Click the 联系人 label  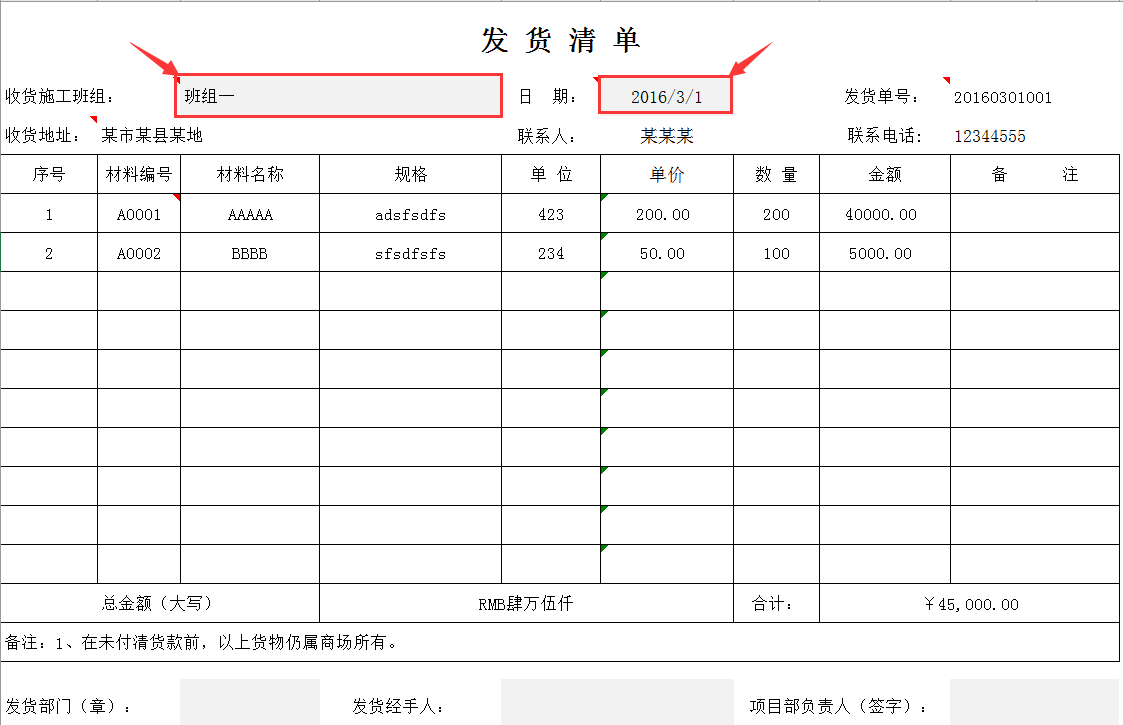click(x=547, y=136)
